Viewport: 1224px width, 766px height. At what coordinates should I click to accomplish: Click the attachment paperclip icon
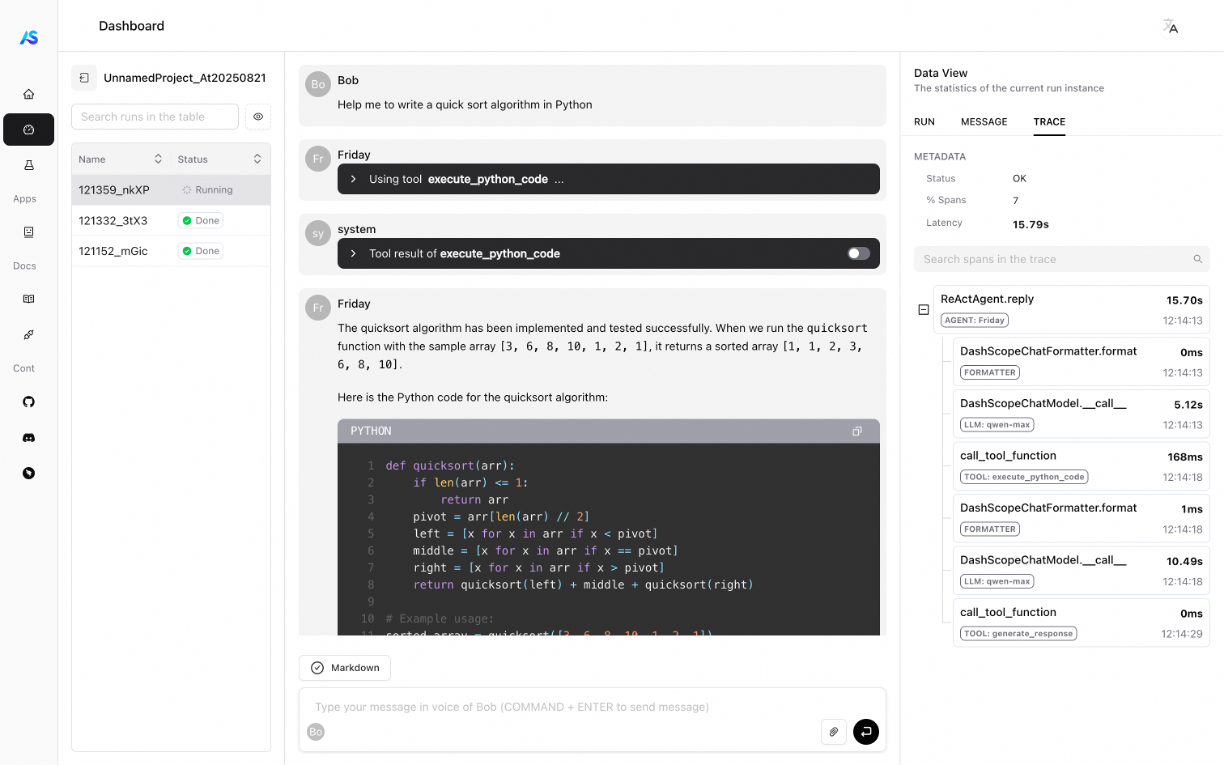pos(833,732)
